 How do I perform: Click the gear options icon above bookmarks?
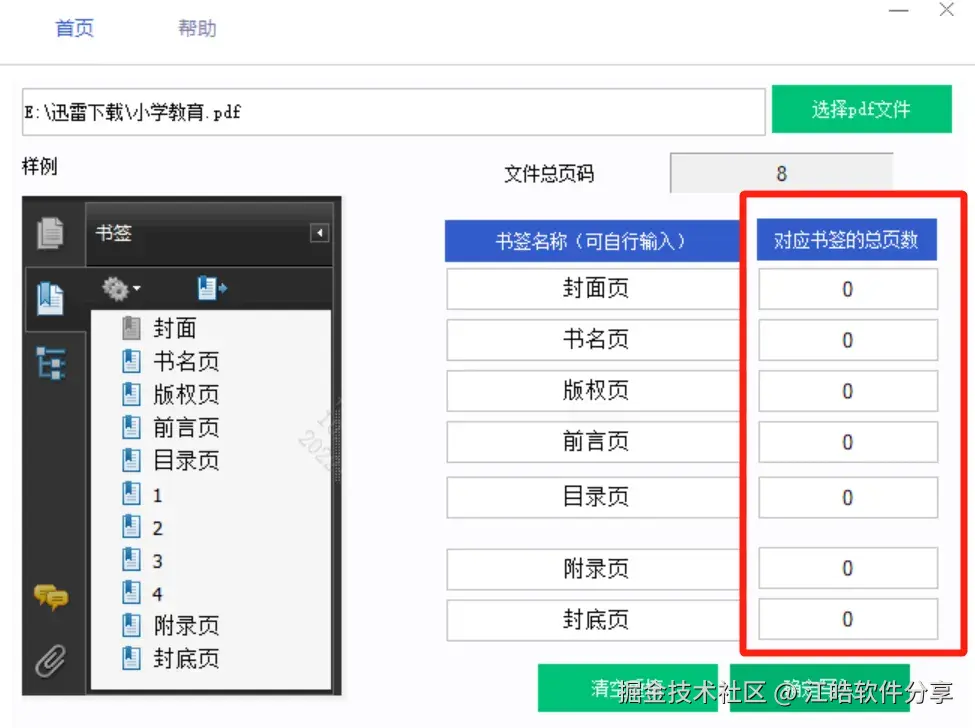point(113,287)
